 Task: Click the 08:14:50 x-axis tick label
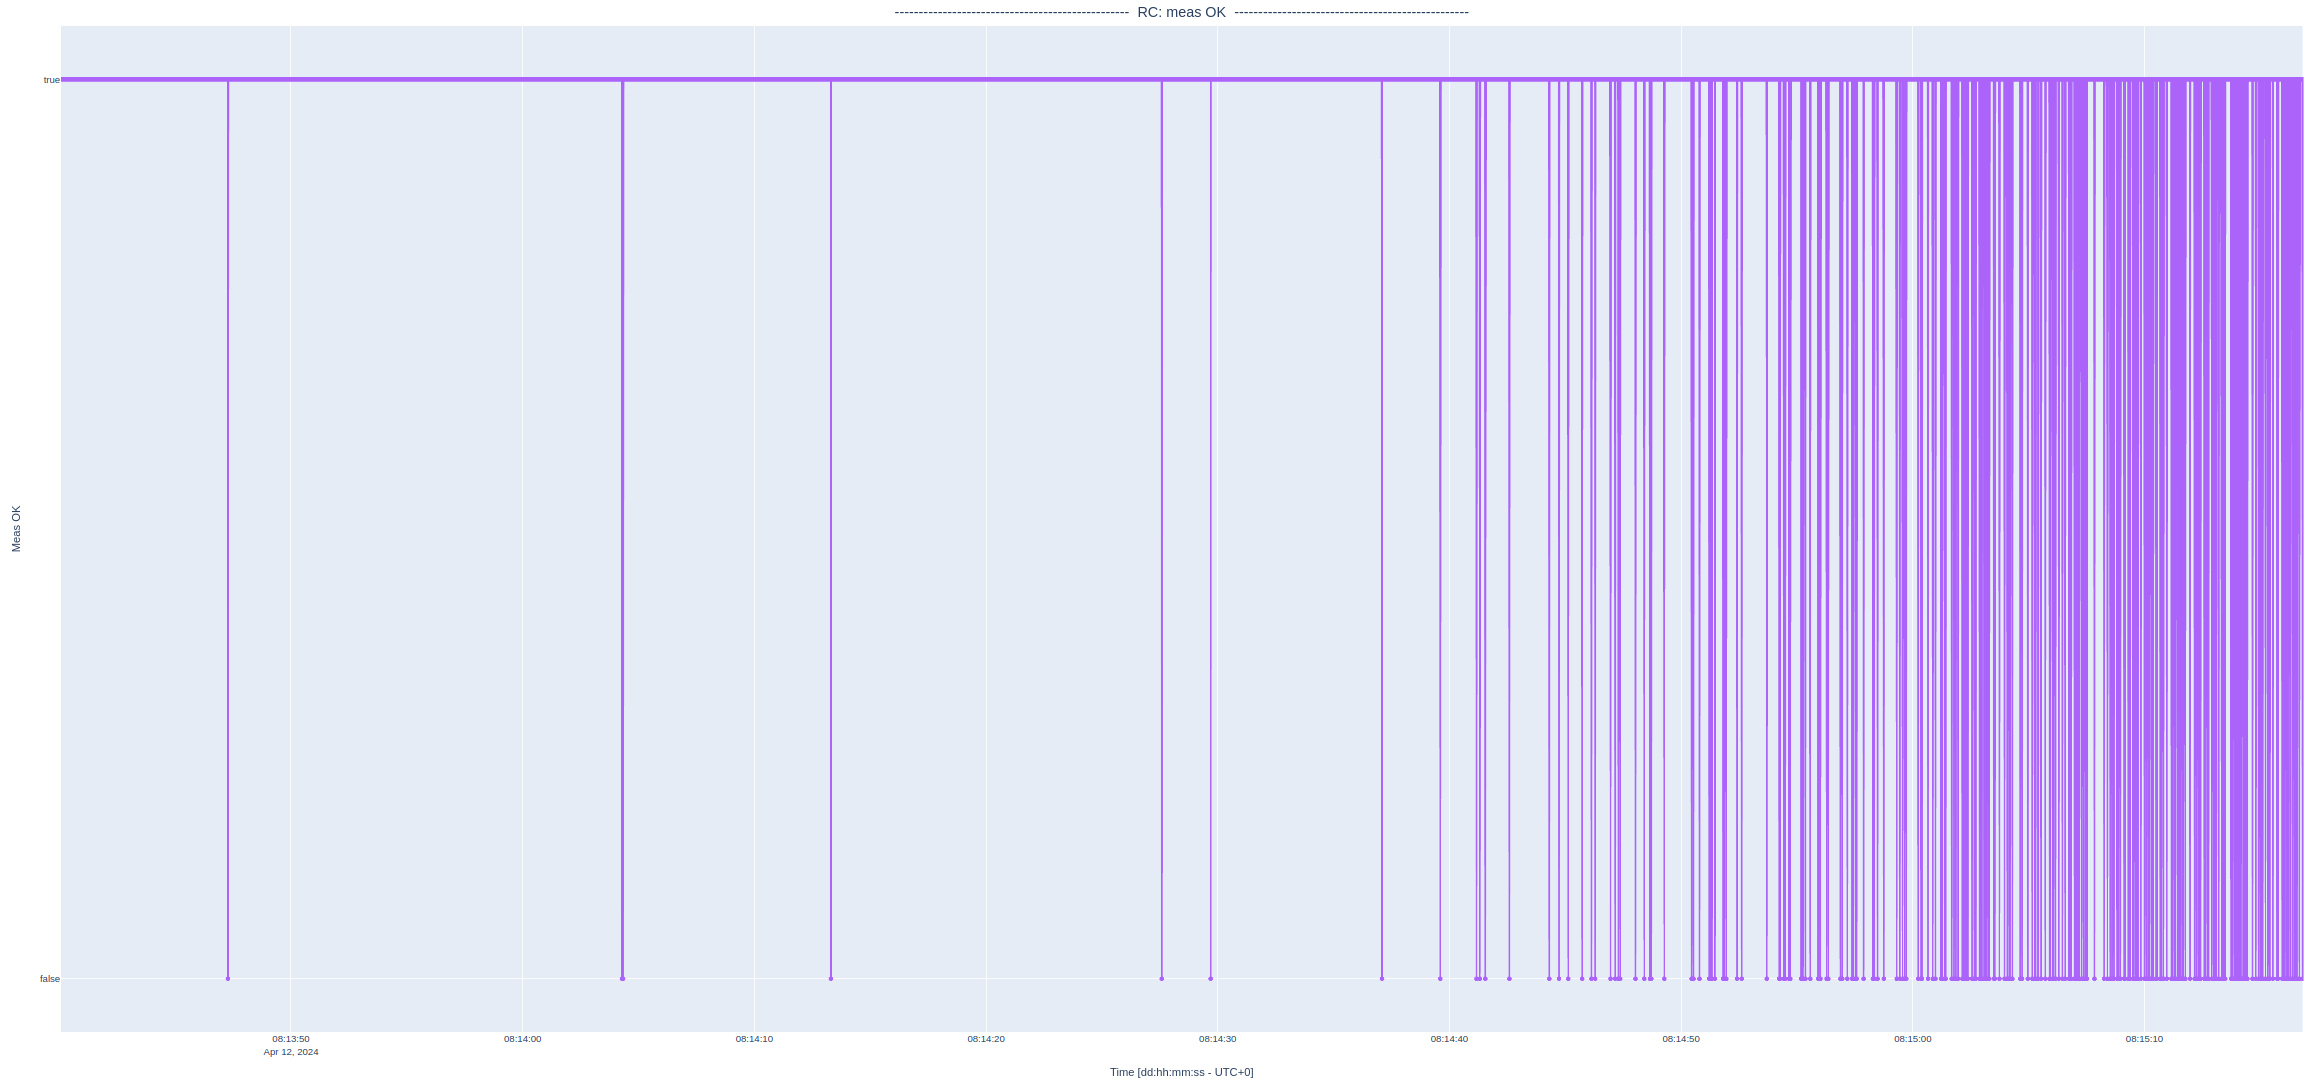coord(1681,1039)
